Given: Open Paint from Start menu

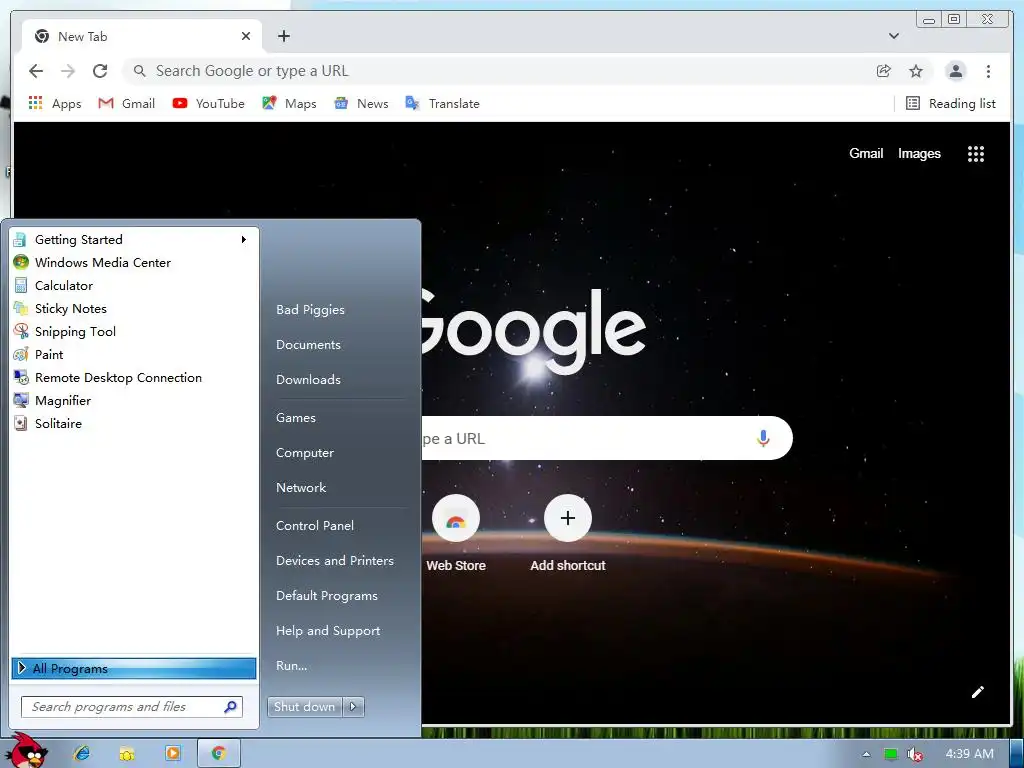Looking at the screenshot, I should (x=133, y=355).
